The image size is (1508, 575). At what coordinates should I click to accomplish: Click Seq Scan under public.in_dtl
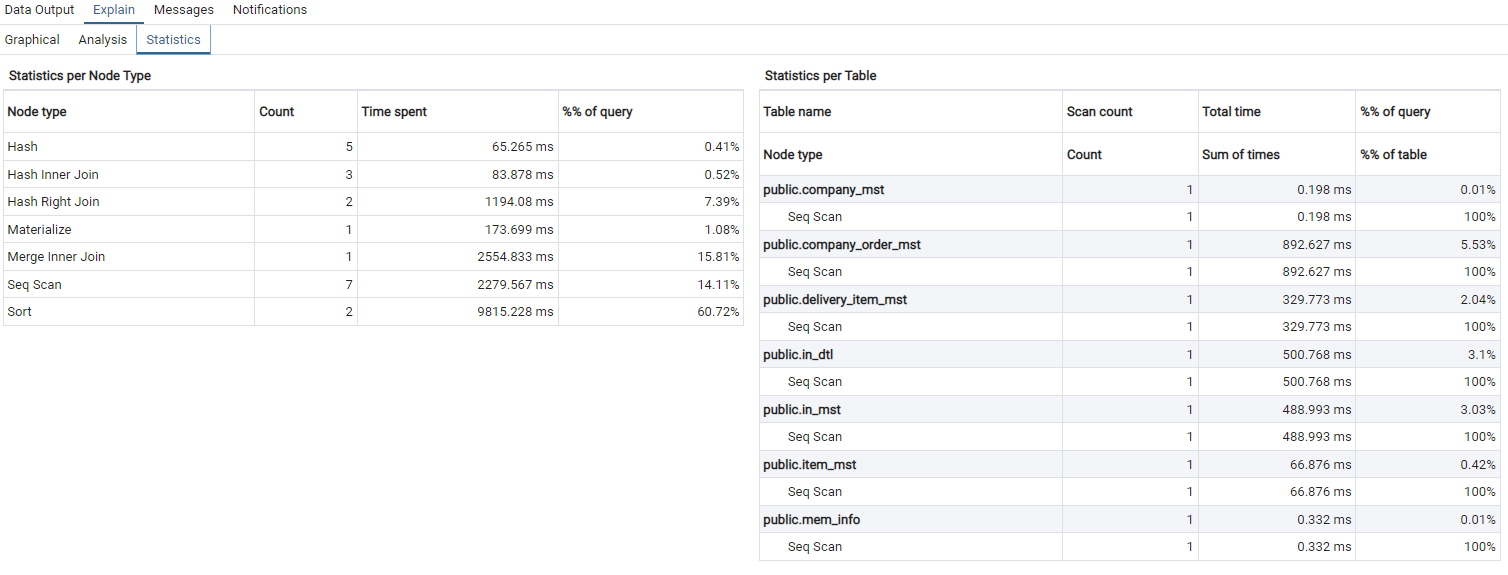point(815,382)
